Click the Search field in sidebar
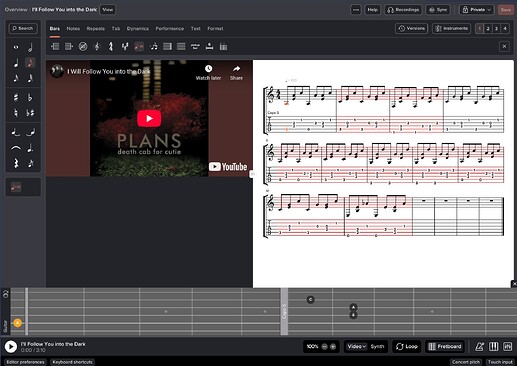 [x=23, y=29]
